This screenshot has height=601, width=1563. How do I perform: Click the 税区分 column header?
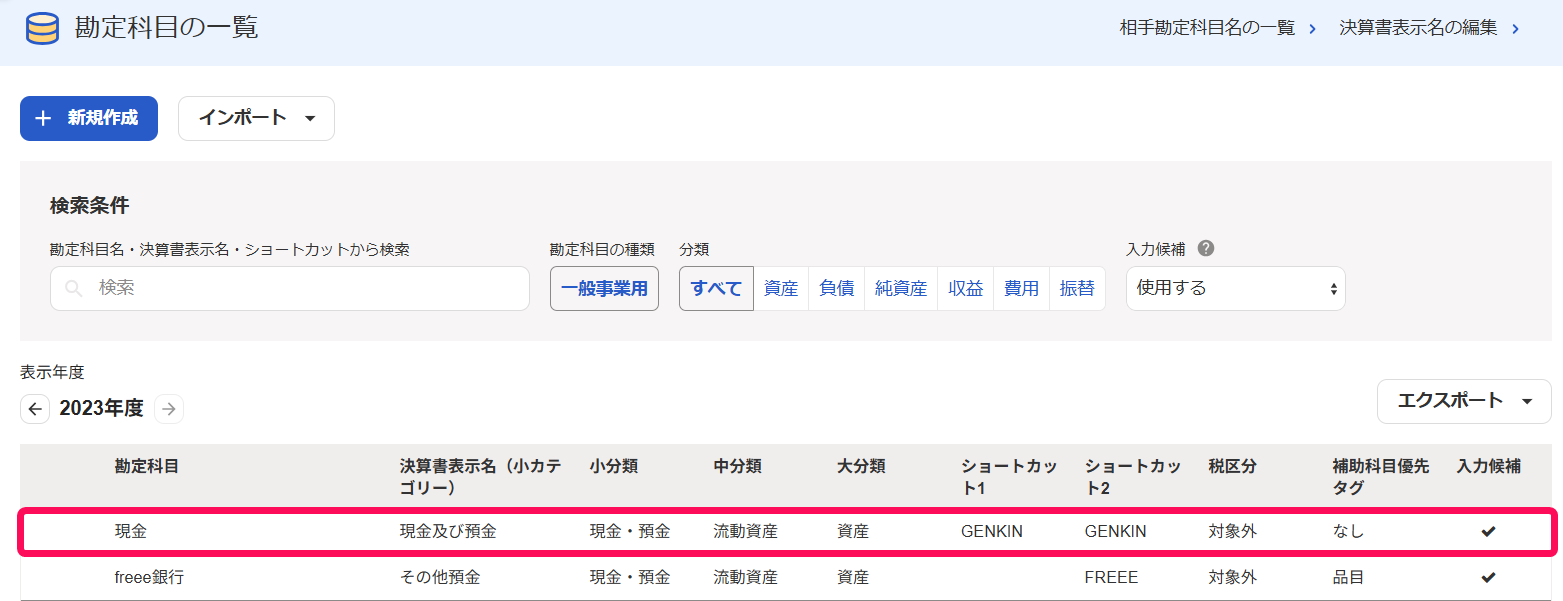pos(1233,466)
